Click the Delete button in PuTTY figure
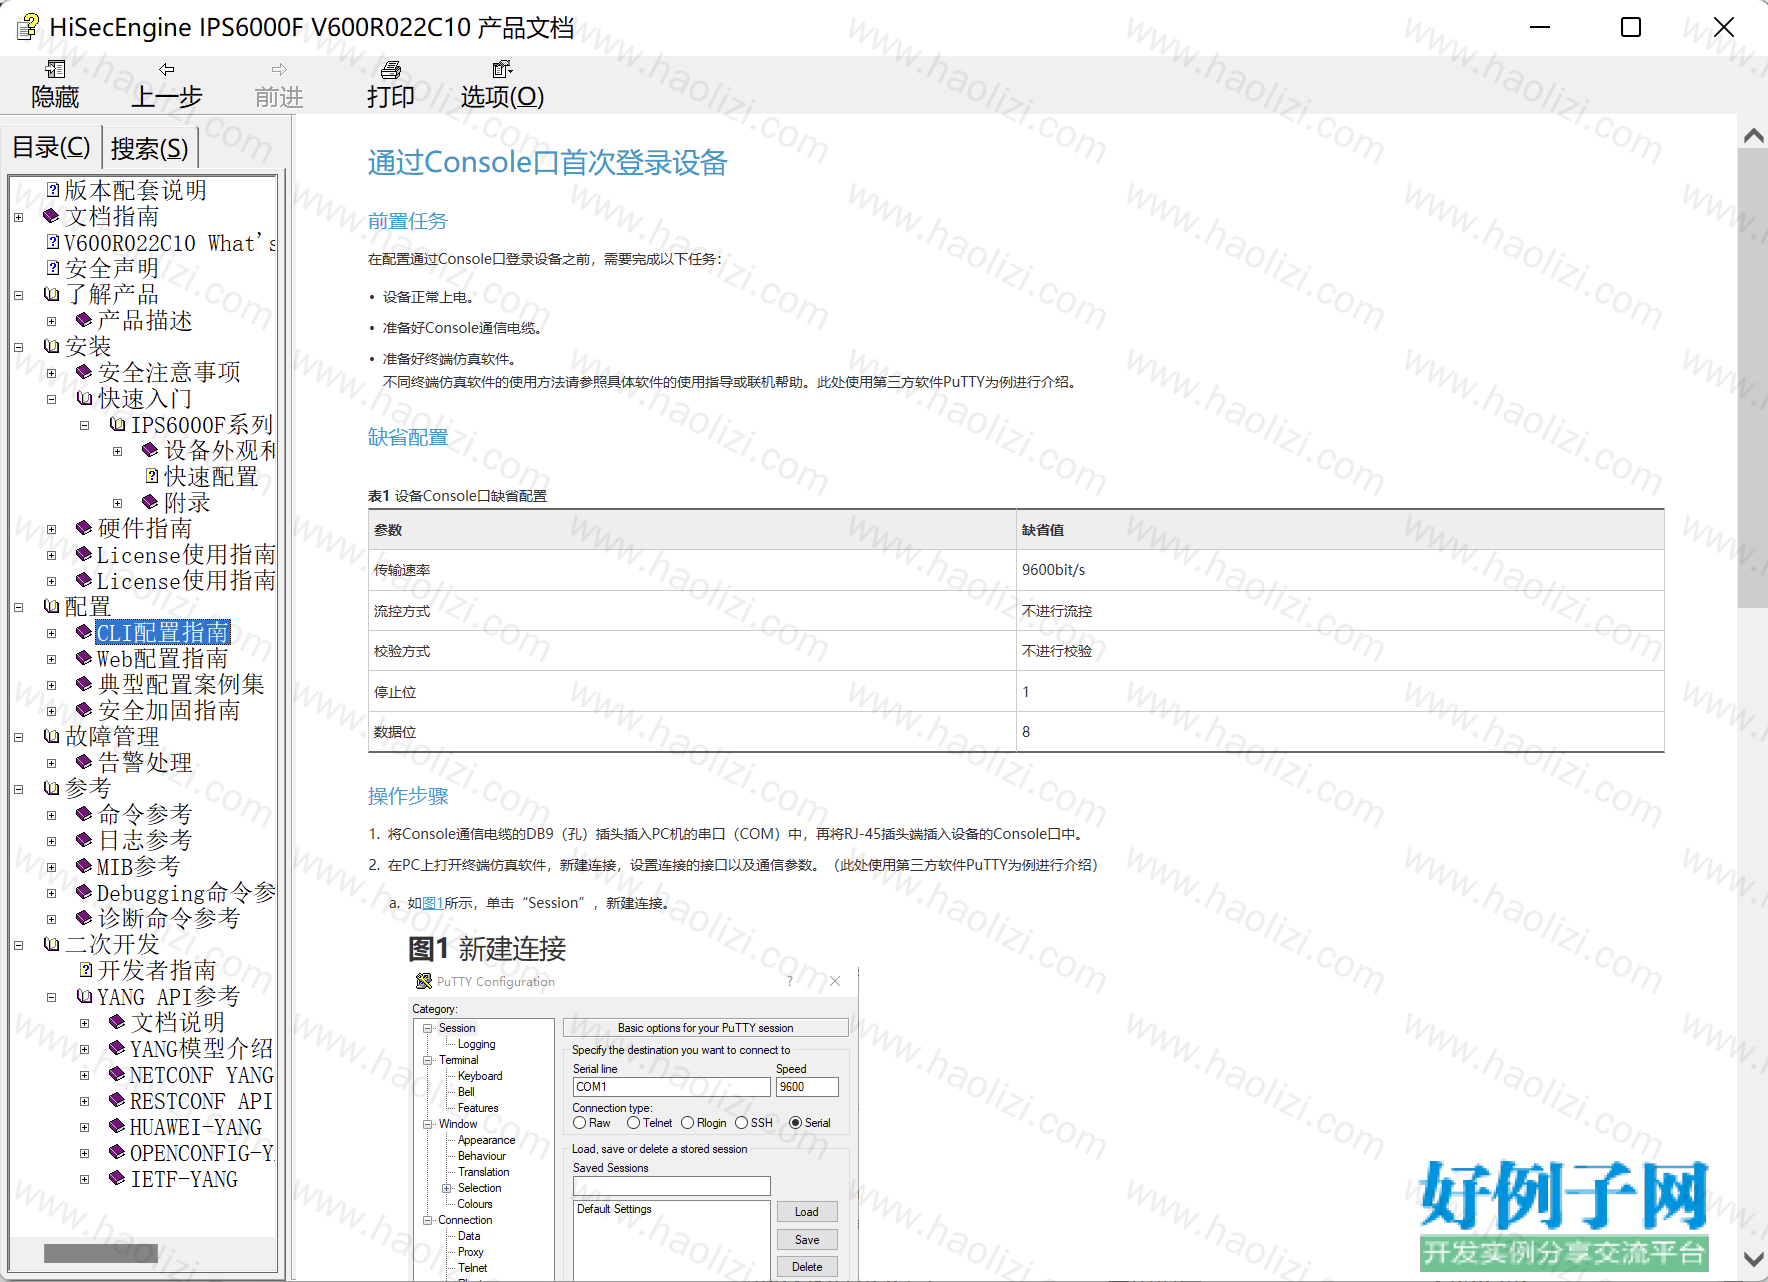This screenshot has height=1282, width=1768. tap(807, 1267)
